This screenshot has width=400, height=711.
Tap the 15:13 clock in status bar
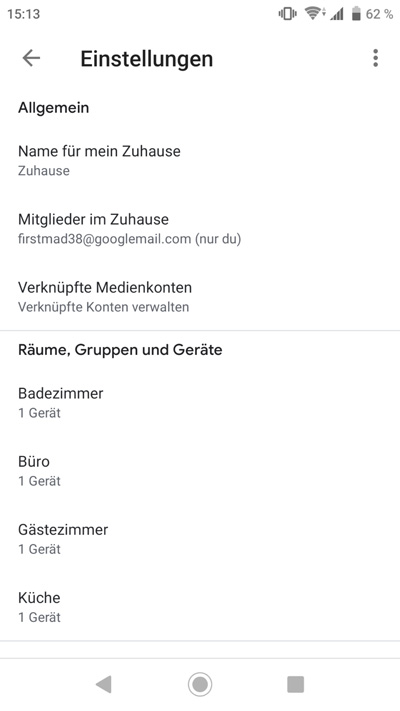pos(24,14)
